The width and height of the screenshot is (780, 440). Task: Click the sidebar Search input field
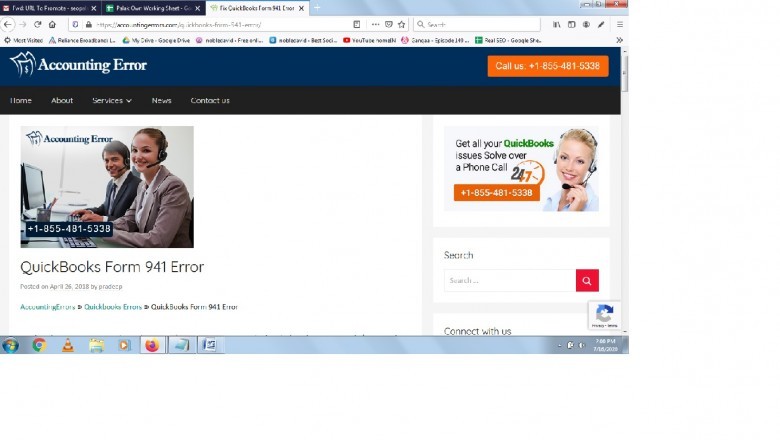(x=510, y=280)
